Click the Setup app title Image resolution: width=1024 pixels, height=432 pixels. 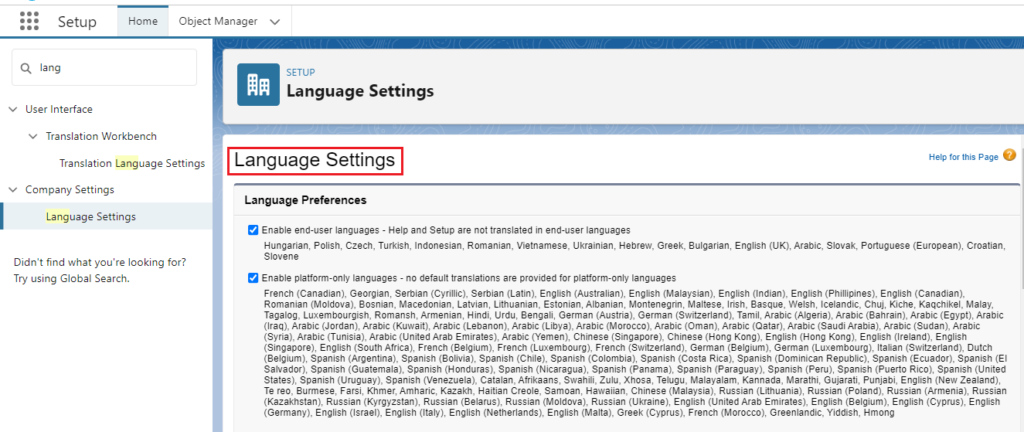[77, 22]
